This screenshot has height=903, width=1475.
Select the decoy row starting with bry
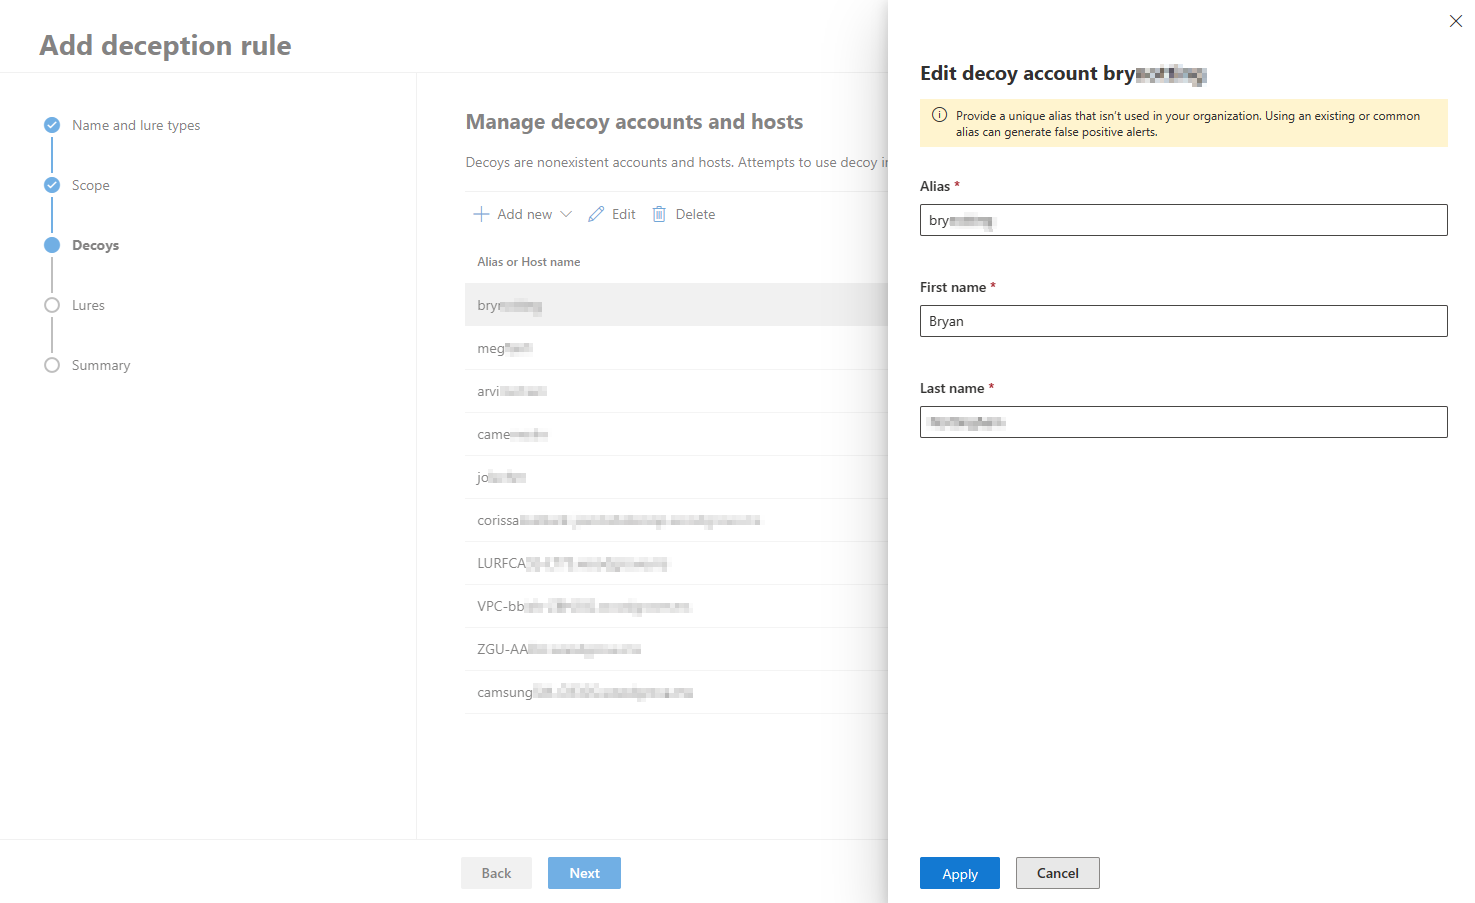(x=676, y=305)
